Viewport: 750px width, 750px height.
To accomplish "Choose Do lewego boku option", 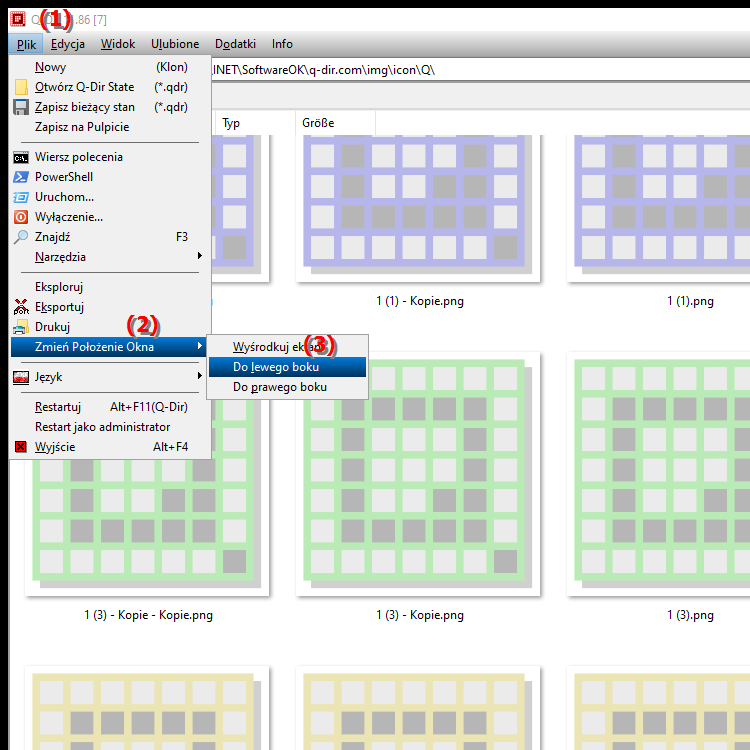I will tap(276, 367).
